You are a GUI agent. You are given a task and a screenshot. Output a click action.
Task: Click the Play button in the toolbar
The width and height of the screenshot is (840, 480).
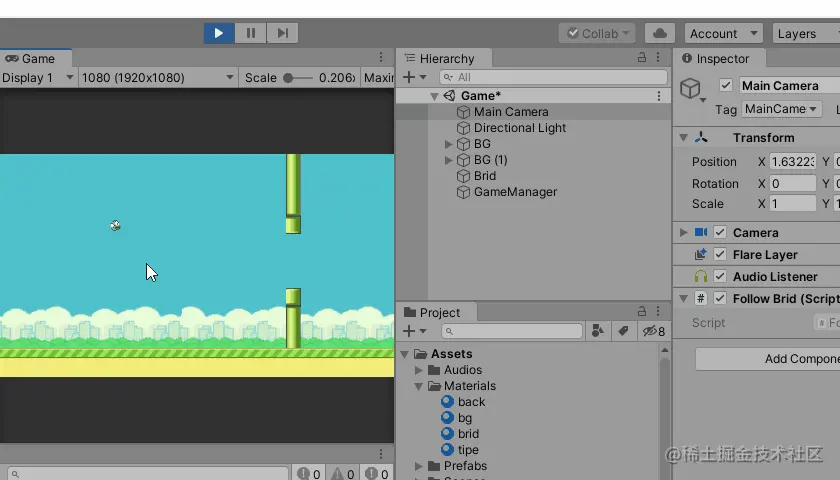click(219, 33)
